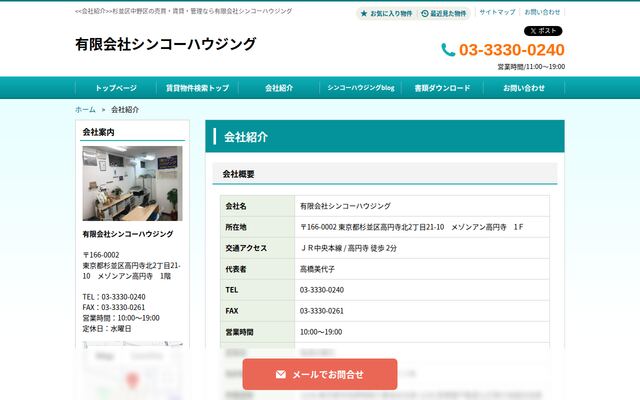This screenshot has height=400, width=640.
Task: Open お問い合わせ link in top header
Action: point(542,12)
